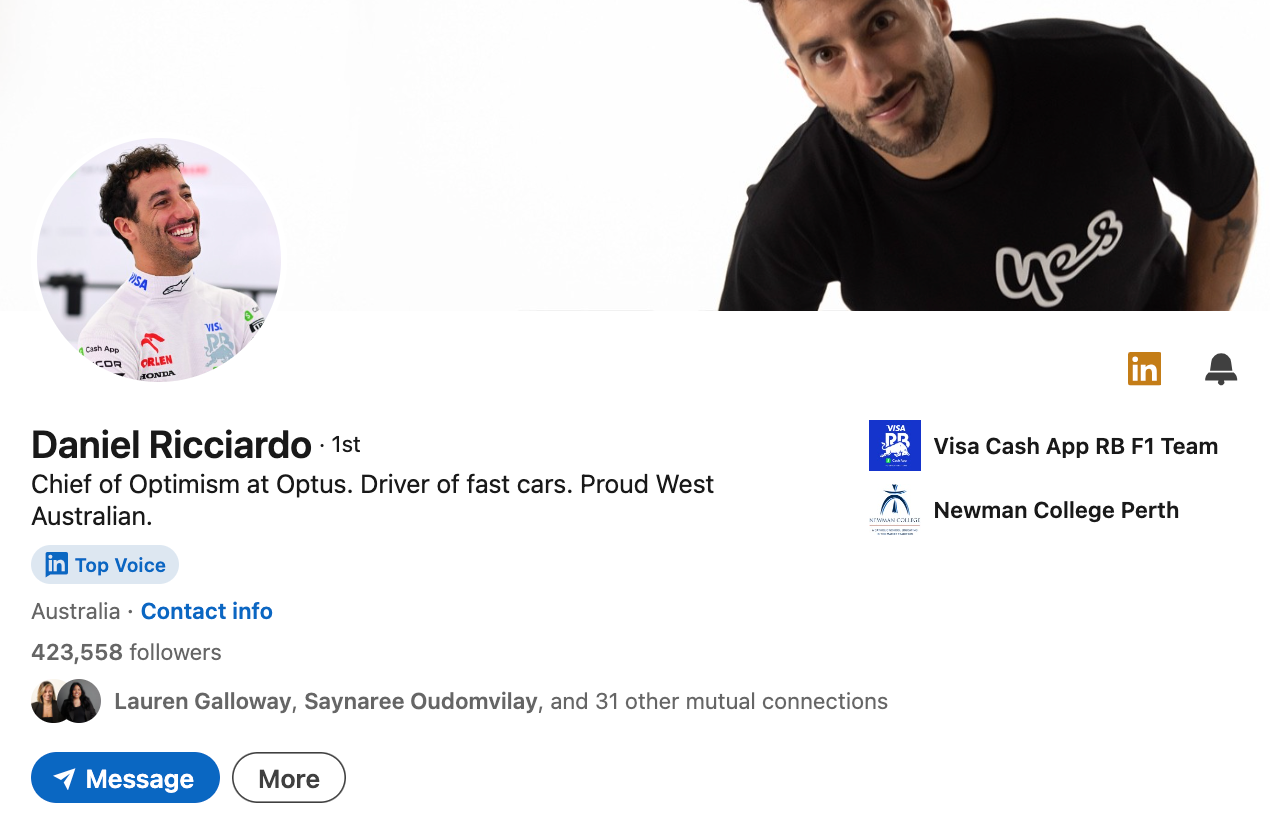1270x838 pixels.
Task: Click the LinkedIn icon inside Top Voice badge
Action: (57, 565)
